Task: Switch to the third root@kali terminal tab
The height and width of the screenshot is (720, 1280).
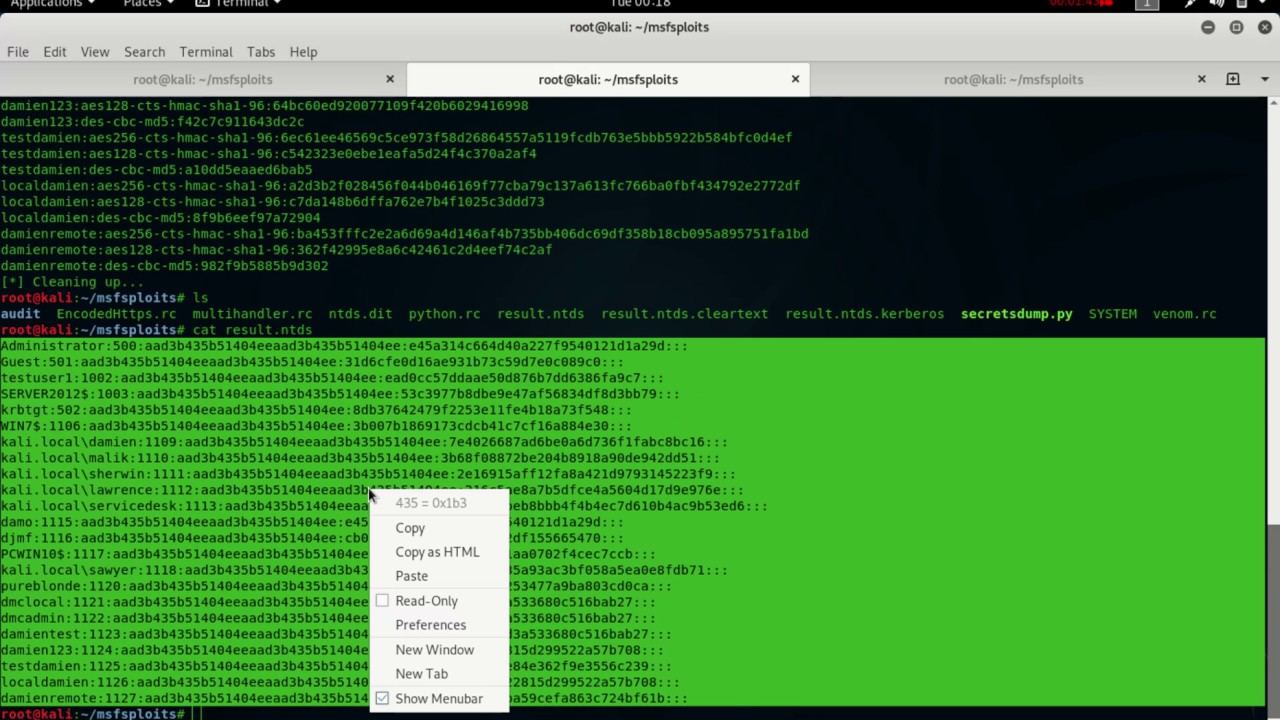Action: click(1013, 79)
